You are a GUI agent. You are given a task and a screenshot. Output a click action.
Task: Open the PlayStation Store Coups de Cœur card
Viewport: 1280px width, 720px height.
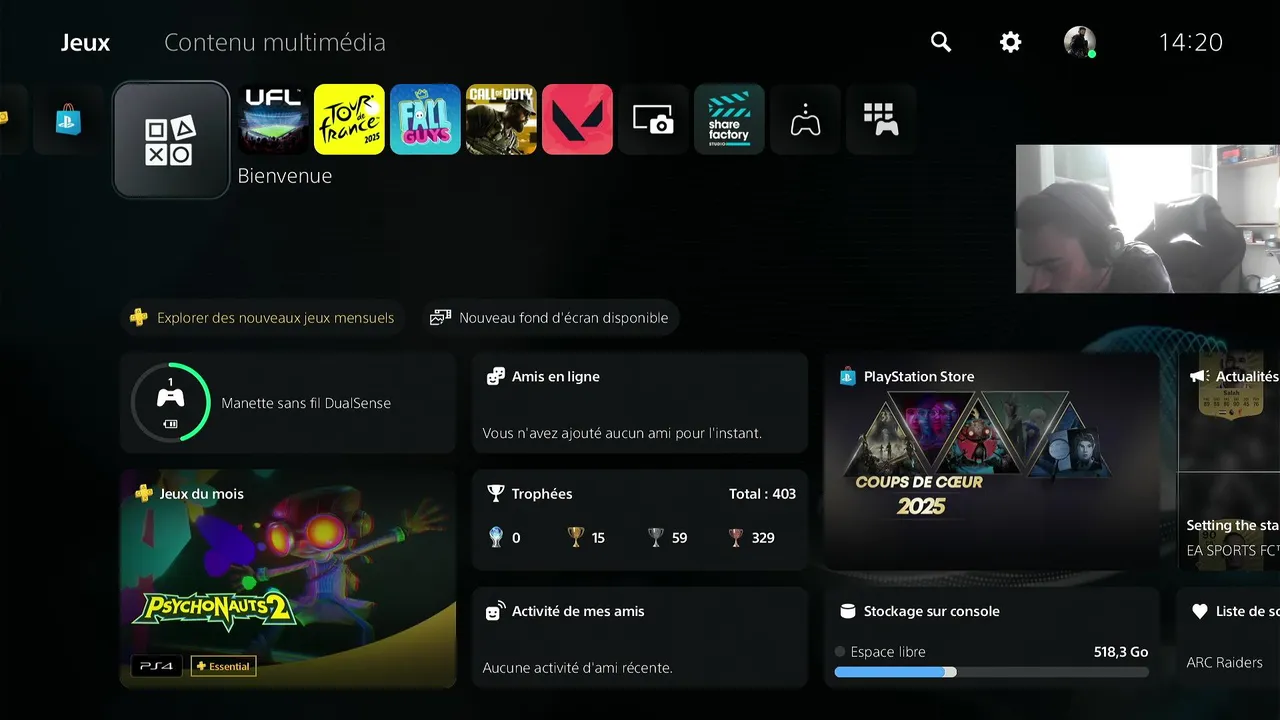(x=991, y=461)
